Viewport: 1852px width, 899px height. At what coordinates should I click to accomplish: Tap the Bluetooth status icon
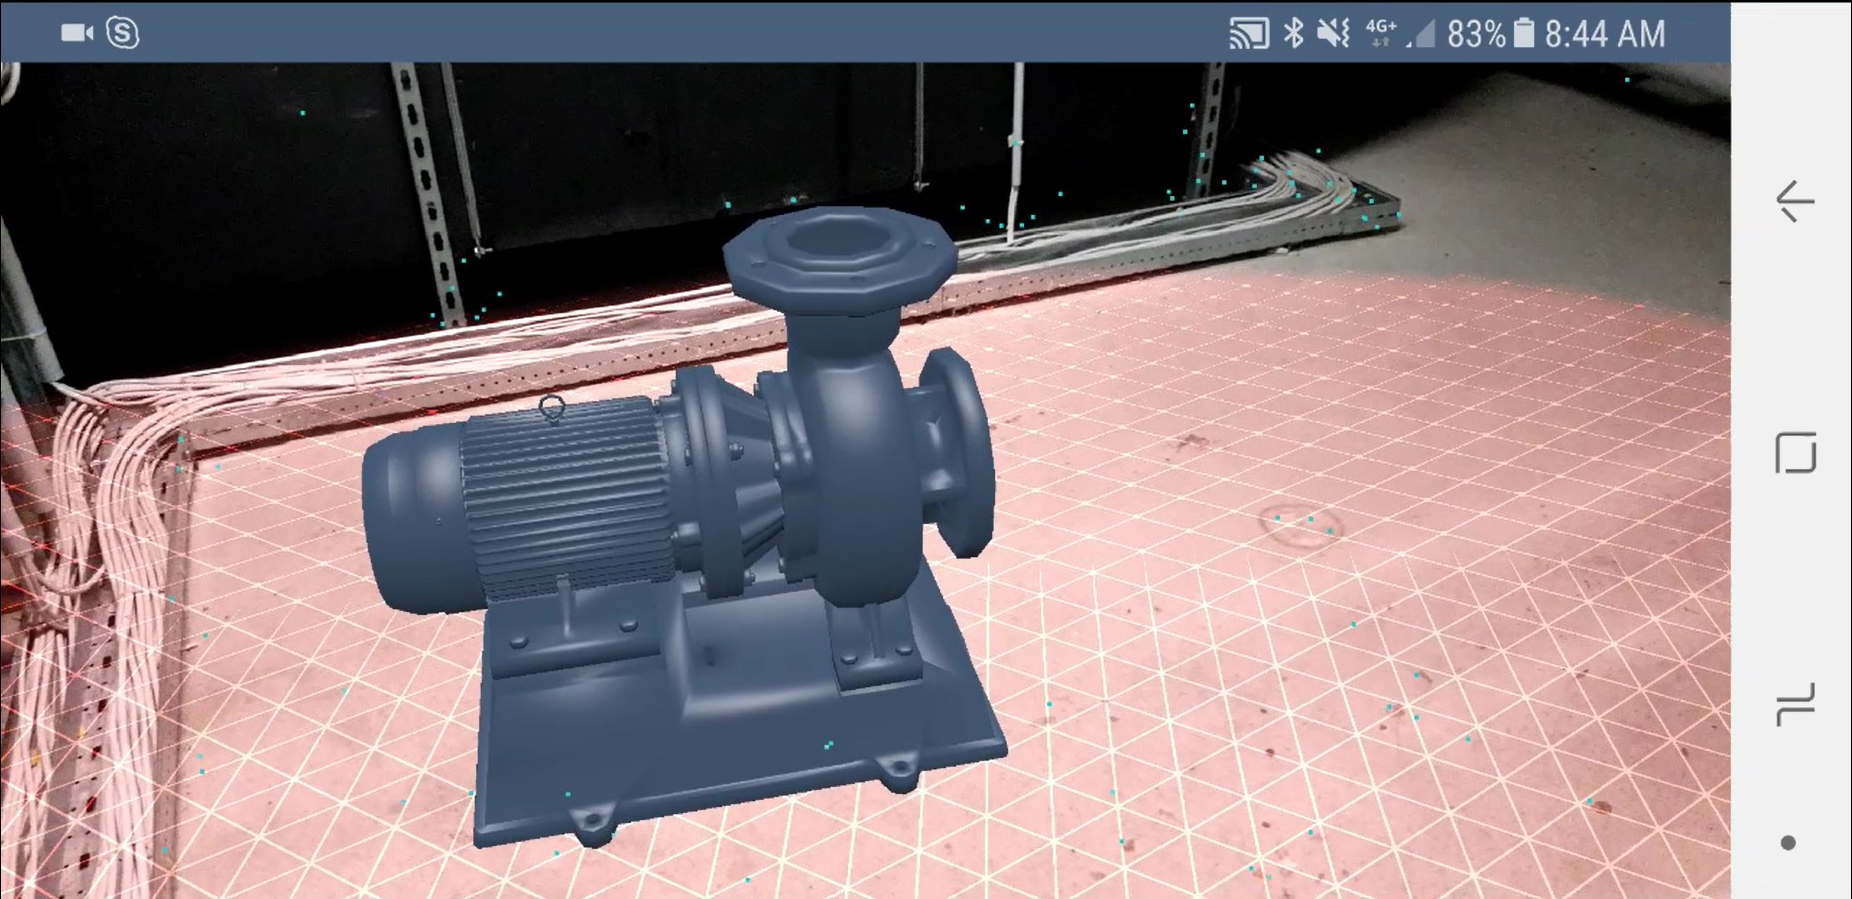pos(1294,33)
